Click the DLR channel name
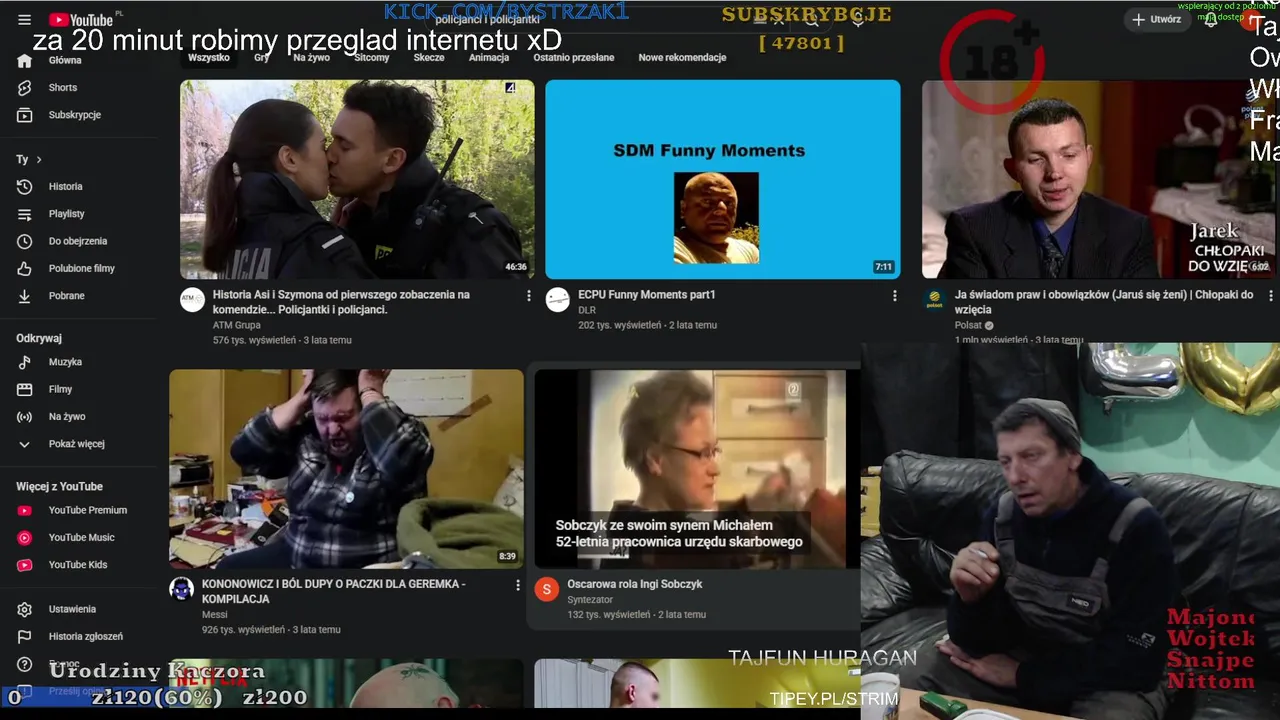This screenshot has height=720, width=1280. [x=587, y=311]
